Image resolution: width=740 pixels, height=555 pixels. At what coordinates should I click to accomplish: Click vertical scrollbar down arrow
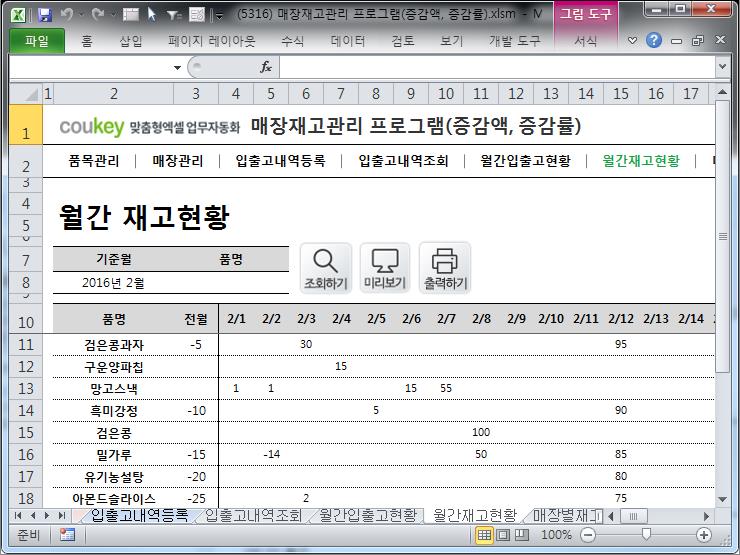coord(722,499)
